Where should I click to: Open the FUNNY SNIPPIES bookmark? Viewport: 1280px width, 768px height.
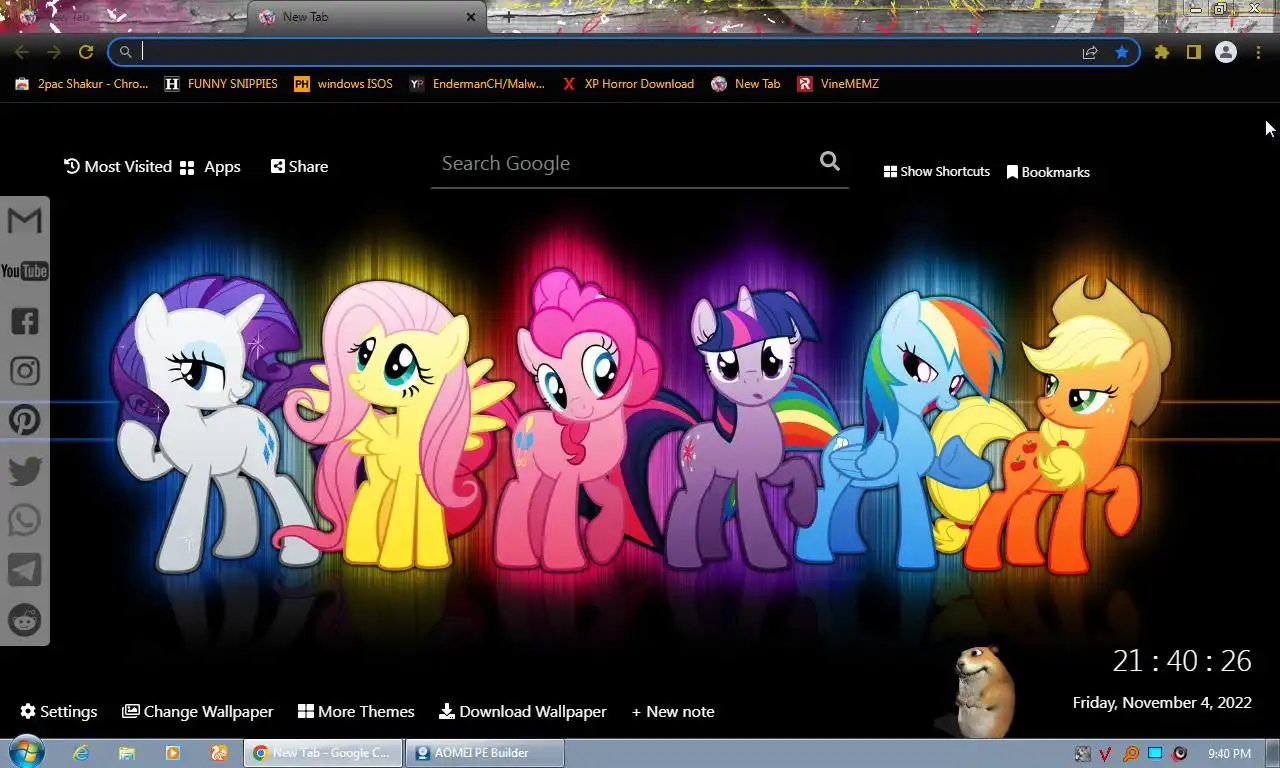click(x=221, y=84)
